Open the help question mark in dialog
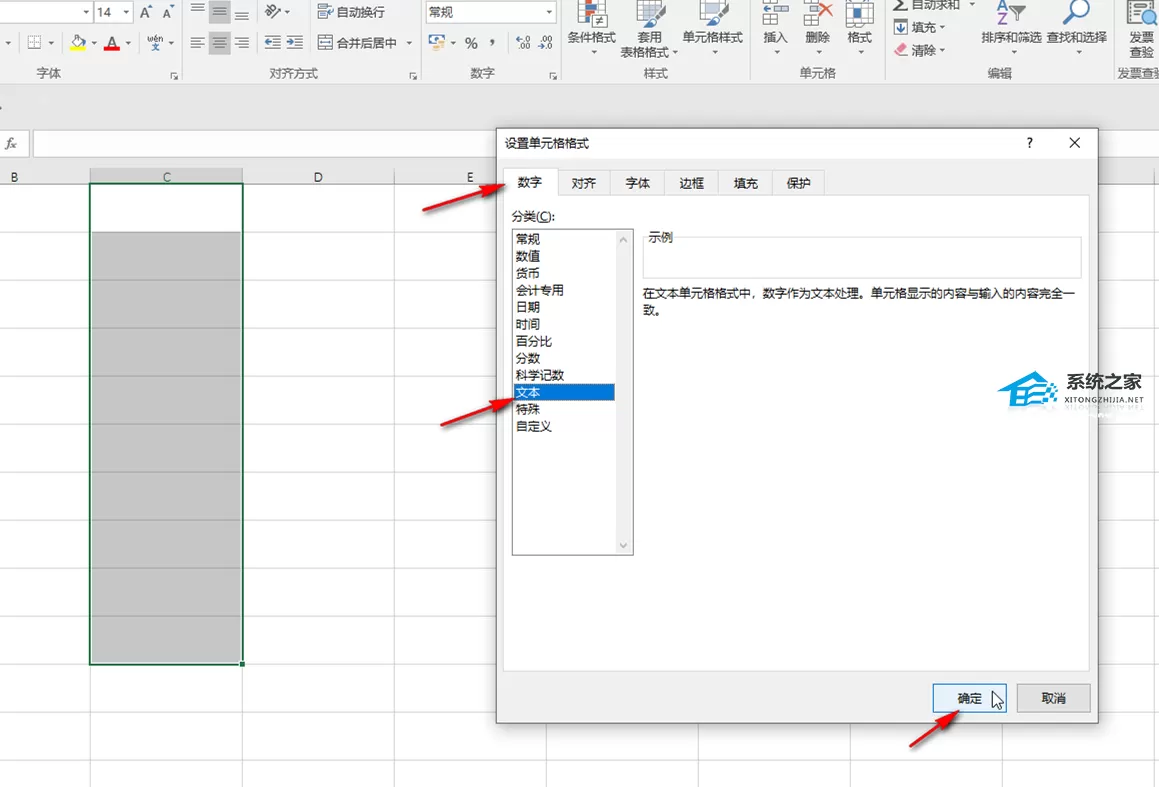The image size is (1159, 787). (x=1030, y=143)
